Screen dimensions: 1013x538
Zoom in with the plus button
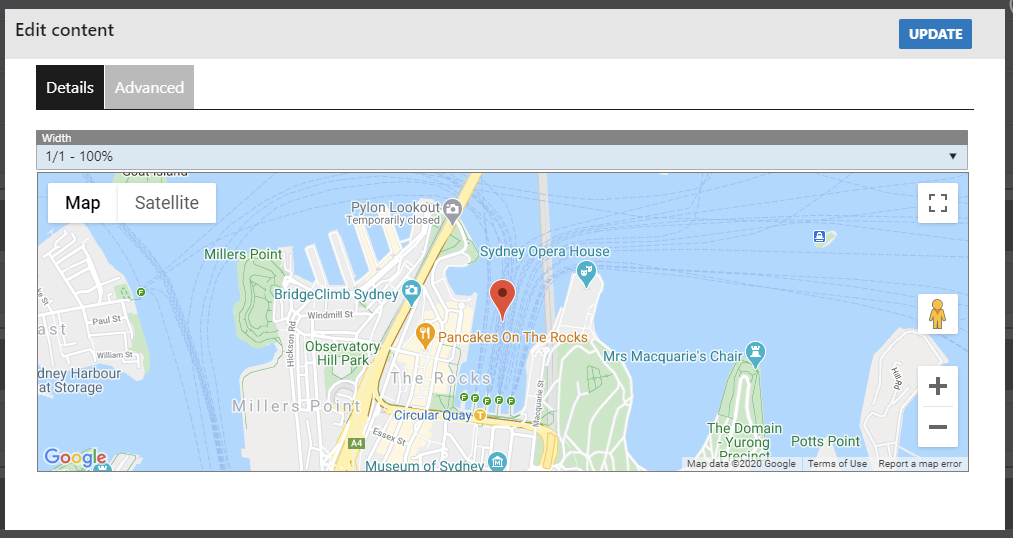(x=937, y=387)
